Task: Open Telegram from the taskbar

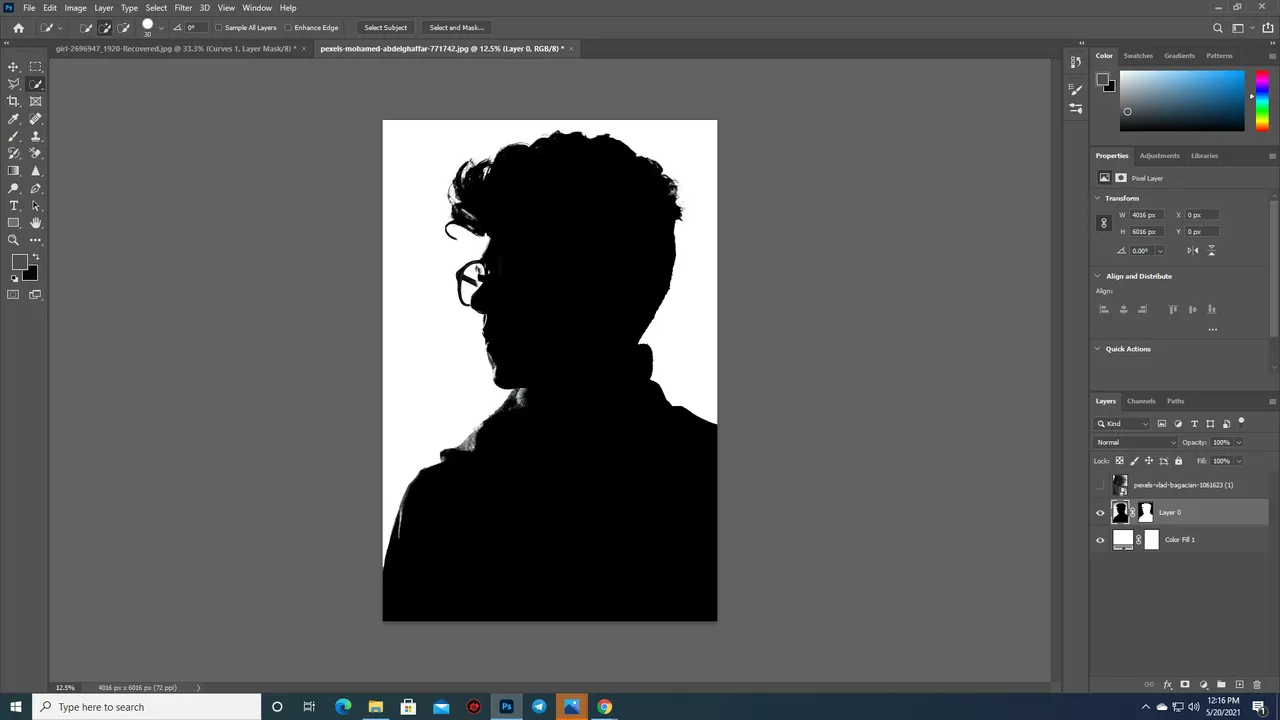Action: pos(539,707)
